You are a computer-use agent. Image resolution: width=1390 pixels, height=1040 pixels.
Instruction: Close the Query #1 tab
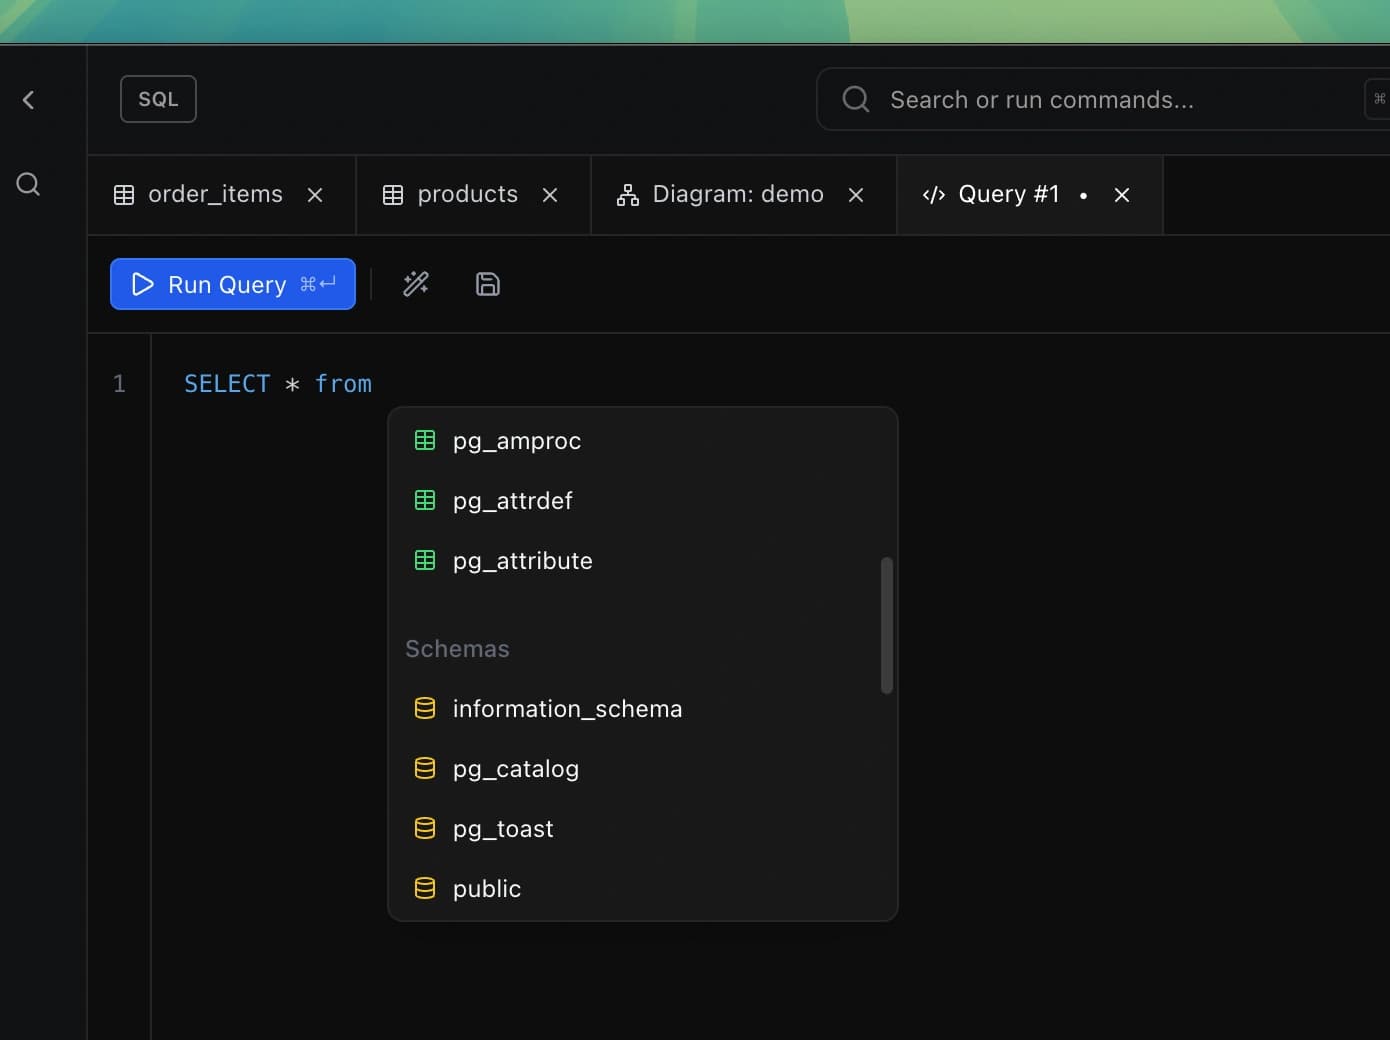[1121, 195]
